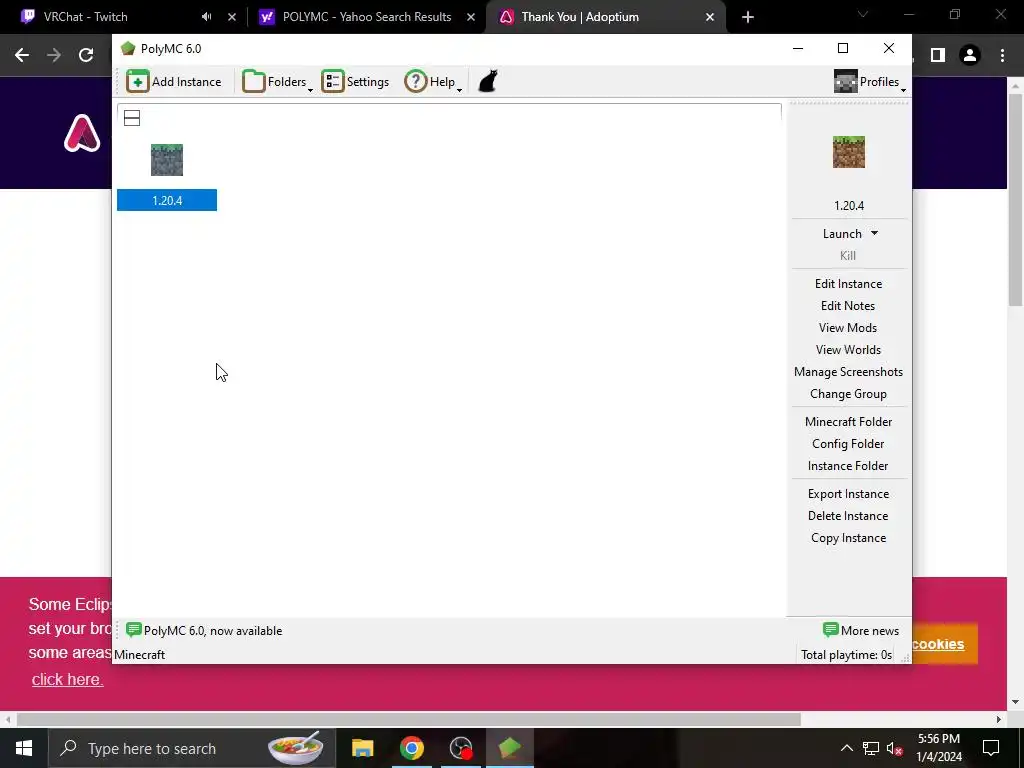Expand the Launch dropdown arrow

(874, 233)
